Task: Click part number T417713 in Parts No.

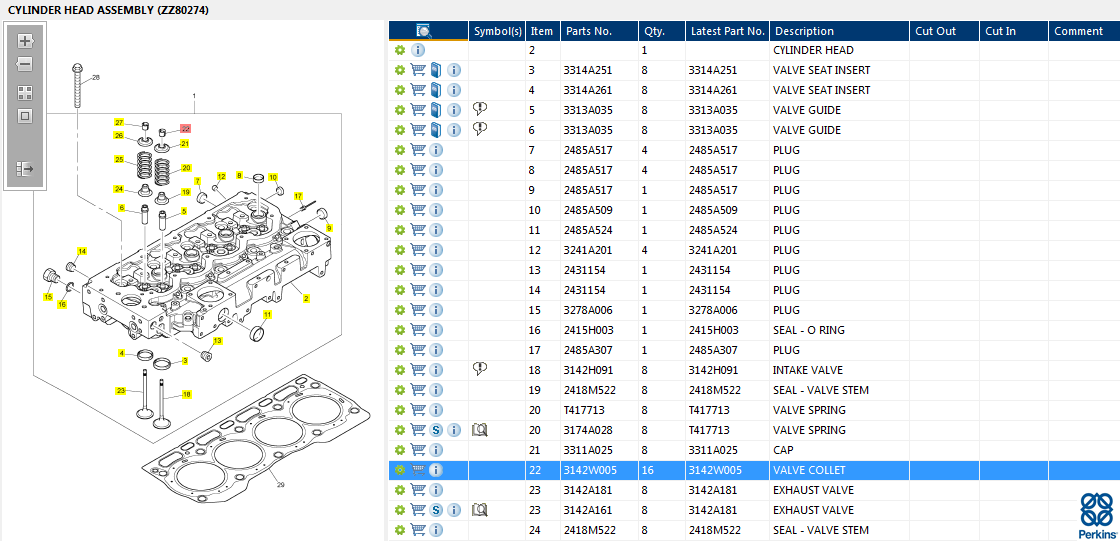Action: point(583,410)
